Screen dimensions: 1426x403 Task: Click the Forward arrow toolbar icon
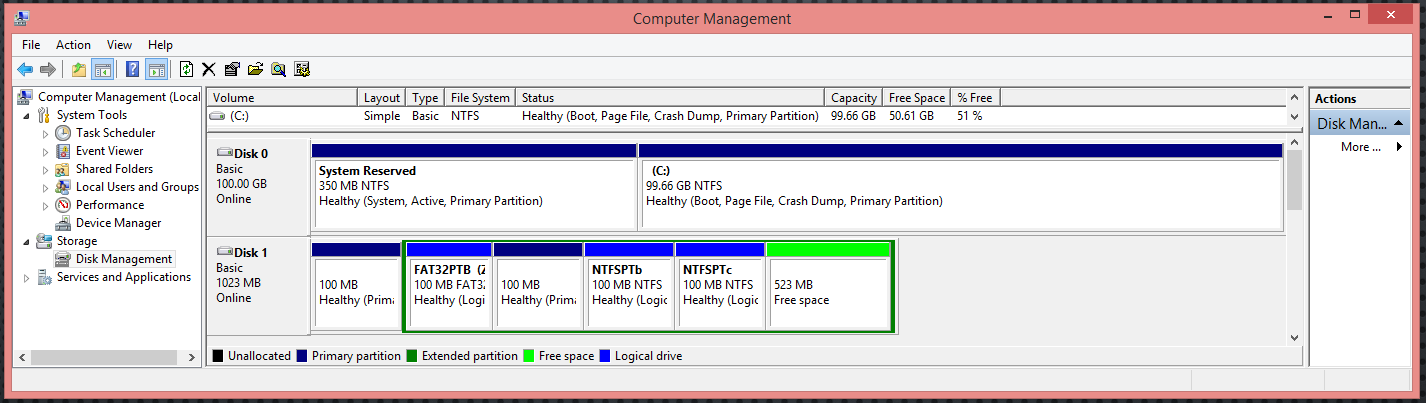[x=47, y=69]
